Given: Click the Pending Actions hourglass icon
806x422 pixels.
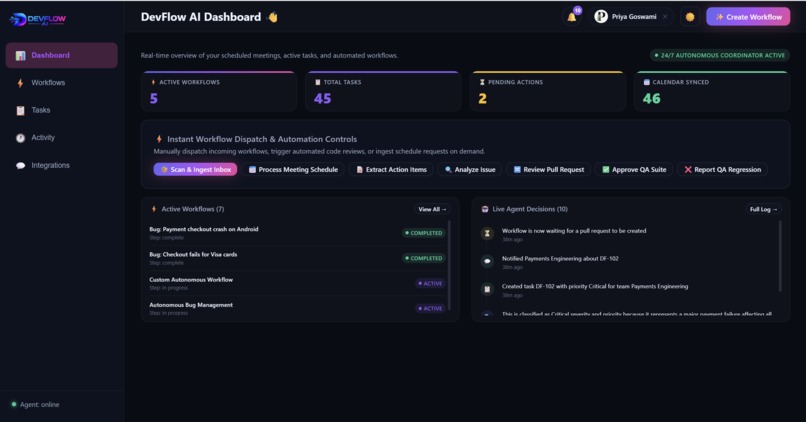Looking at the screenshot, I should coord(482,82).
